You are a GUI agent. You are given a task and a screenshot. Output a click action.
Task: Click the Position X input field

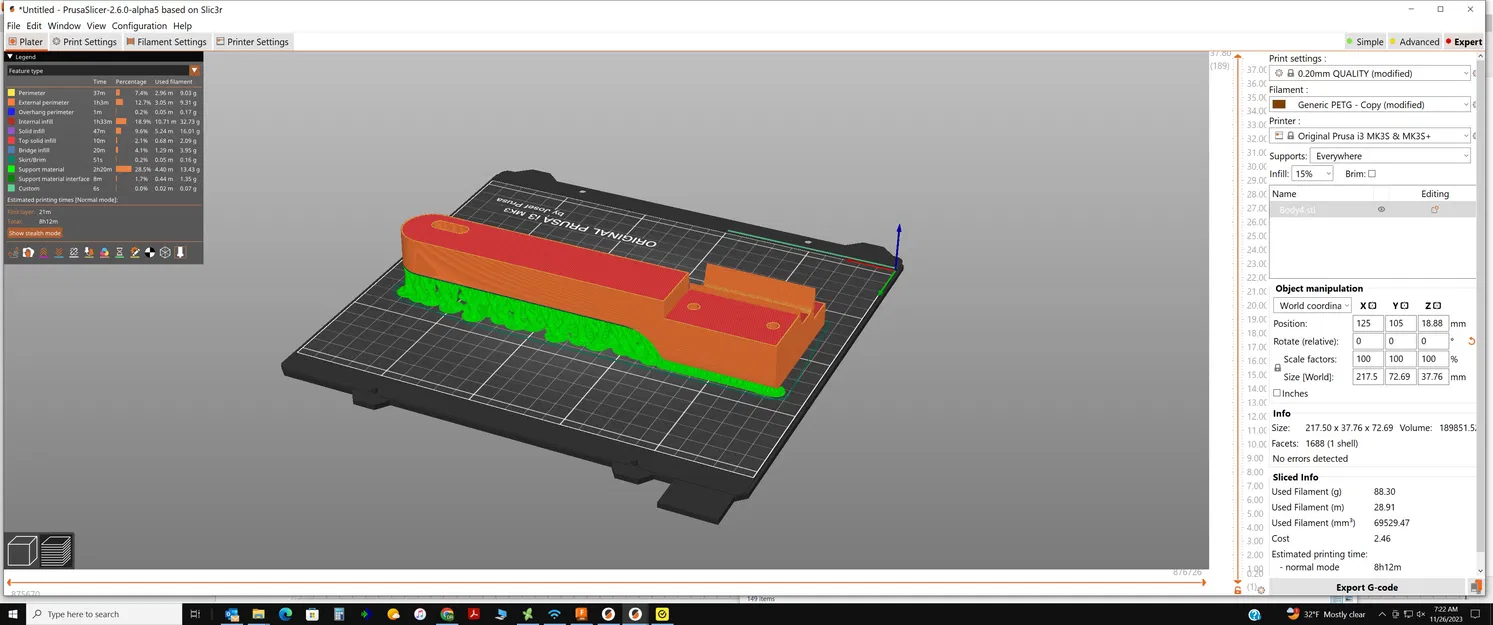click(x=1367, y=324)
